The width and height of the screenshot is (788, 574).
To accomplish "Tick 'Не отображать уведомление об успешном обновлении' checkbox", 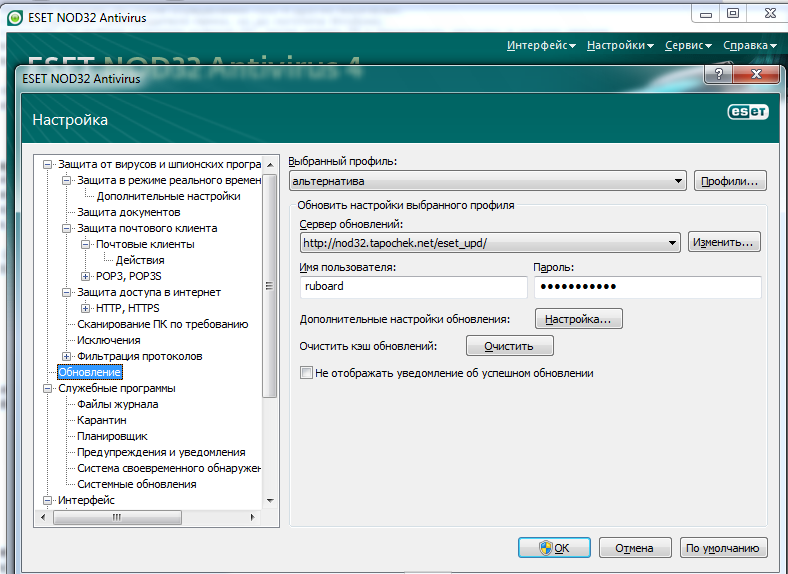I will click(306, 373).
